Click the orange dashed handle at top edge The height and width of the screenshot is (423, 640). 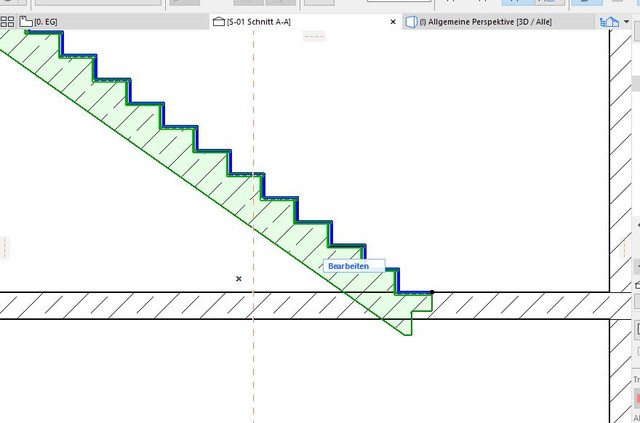tap(314, 36)
